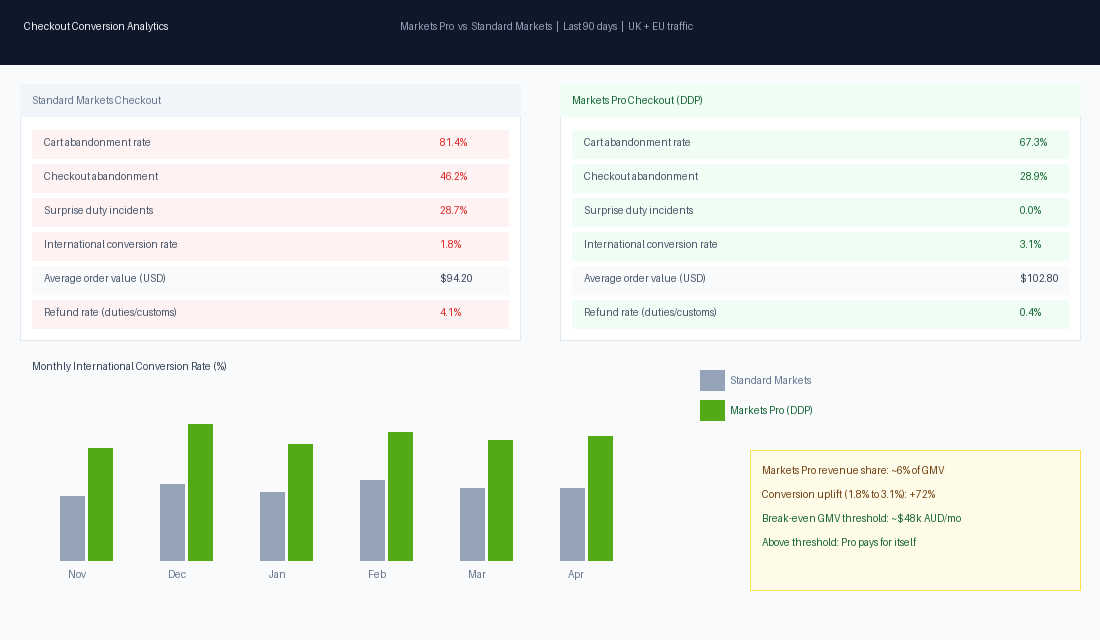
Task: Select the $102.80 average order value
Action: [x=1039, y=279]
